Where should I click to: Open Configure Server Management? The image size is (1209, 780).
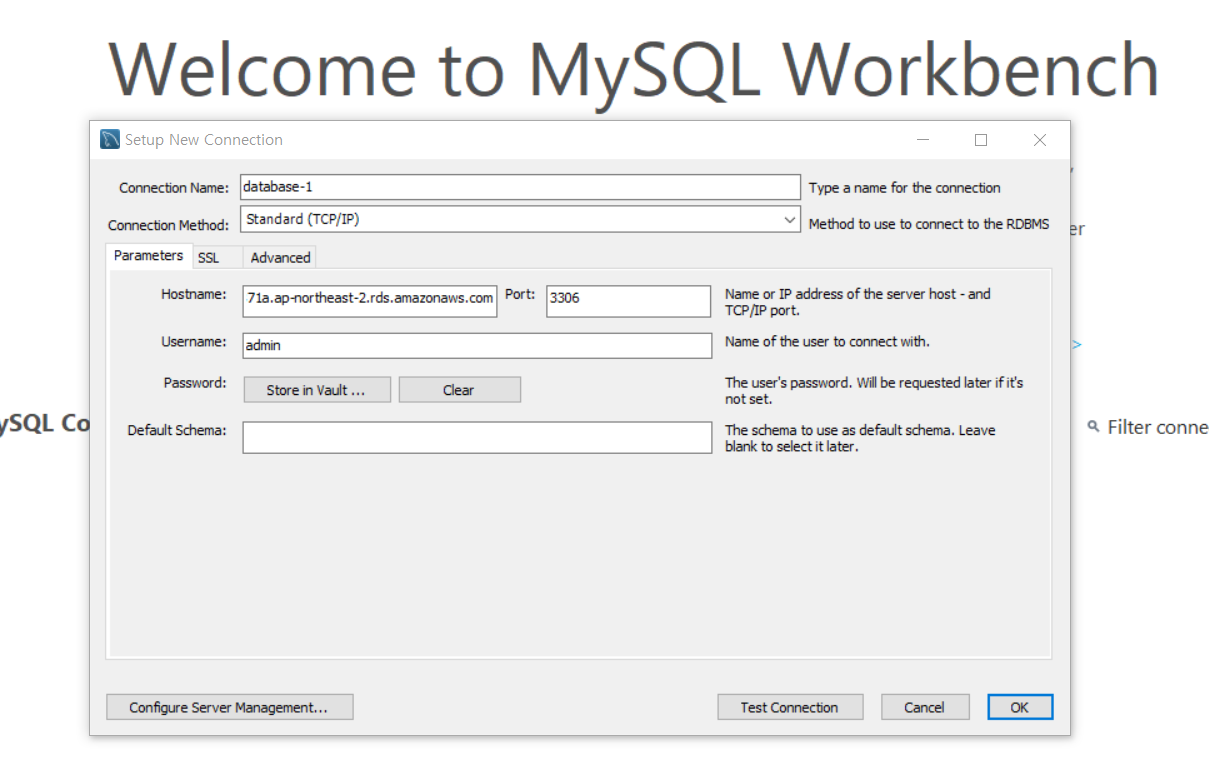(229, 707)
